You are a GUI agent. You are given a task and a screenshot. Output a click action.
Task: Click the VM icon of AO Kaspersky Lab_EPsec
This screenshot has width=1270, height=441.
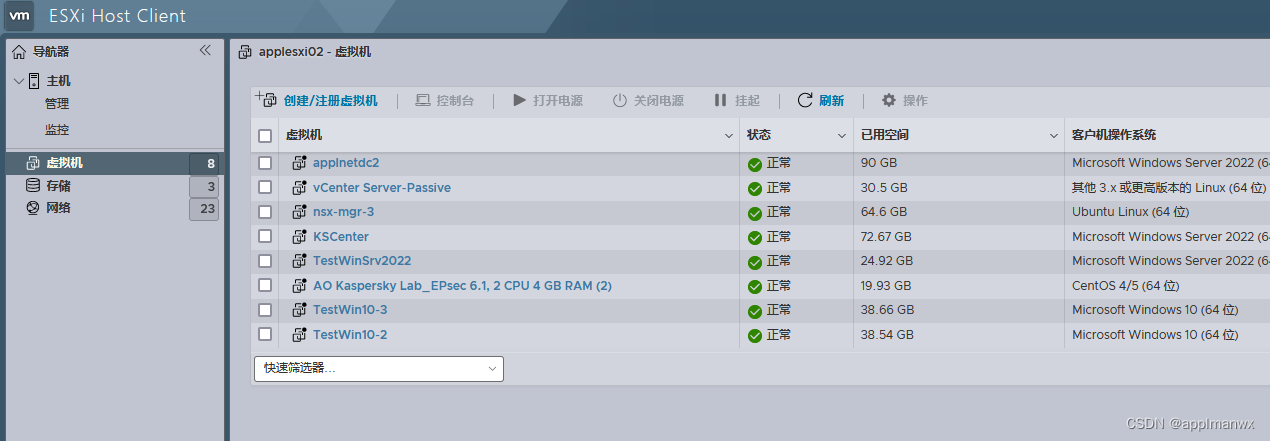point(299,286)
